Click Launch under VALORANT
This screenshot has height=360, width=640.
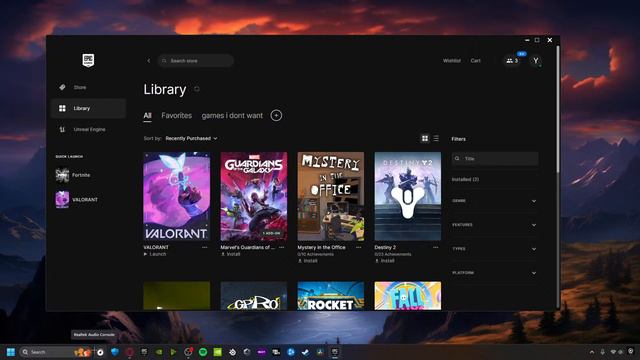point(155,254)
